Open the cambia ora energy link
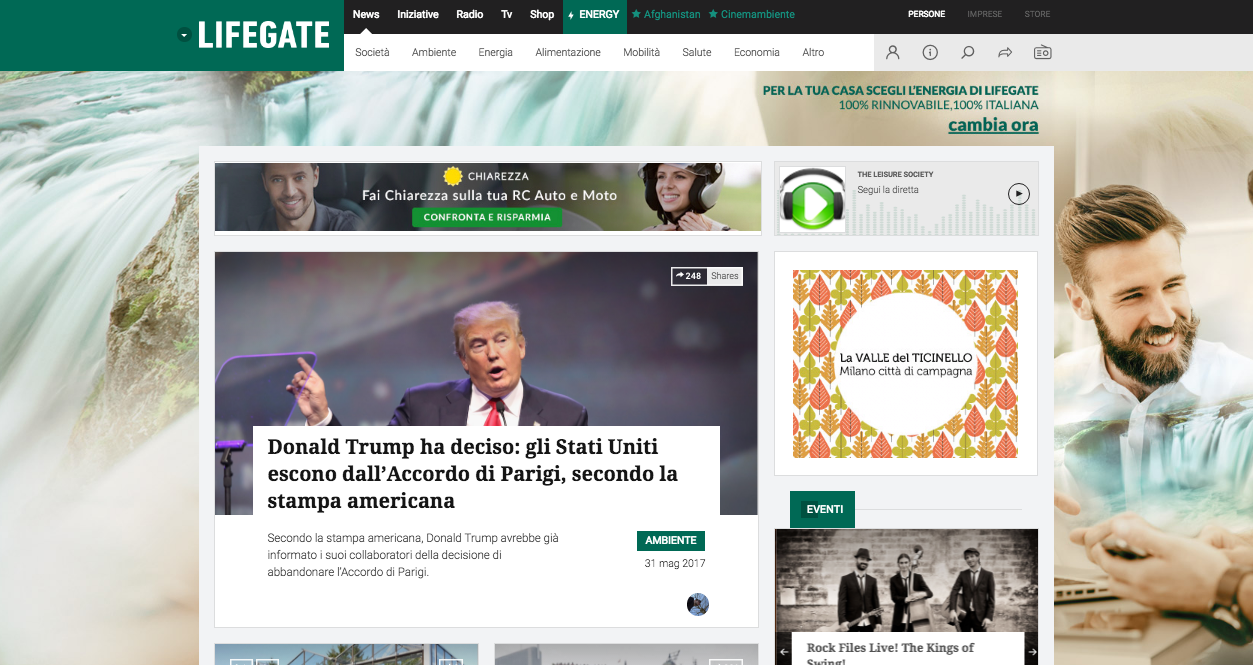 coord(993,125)
